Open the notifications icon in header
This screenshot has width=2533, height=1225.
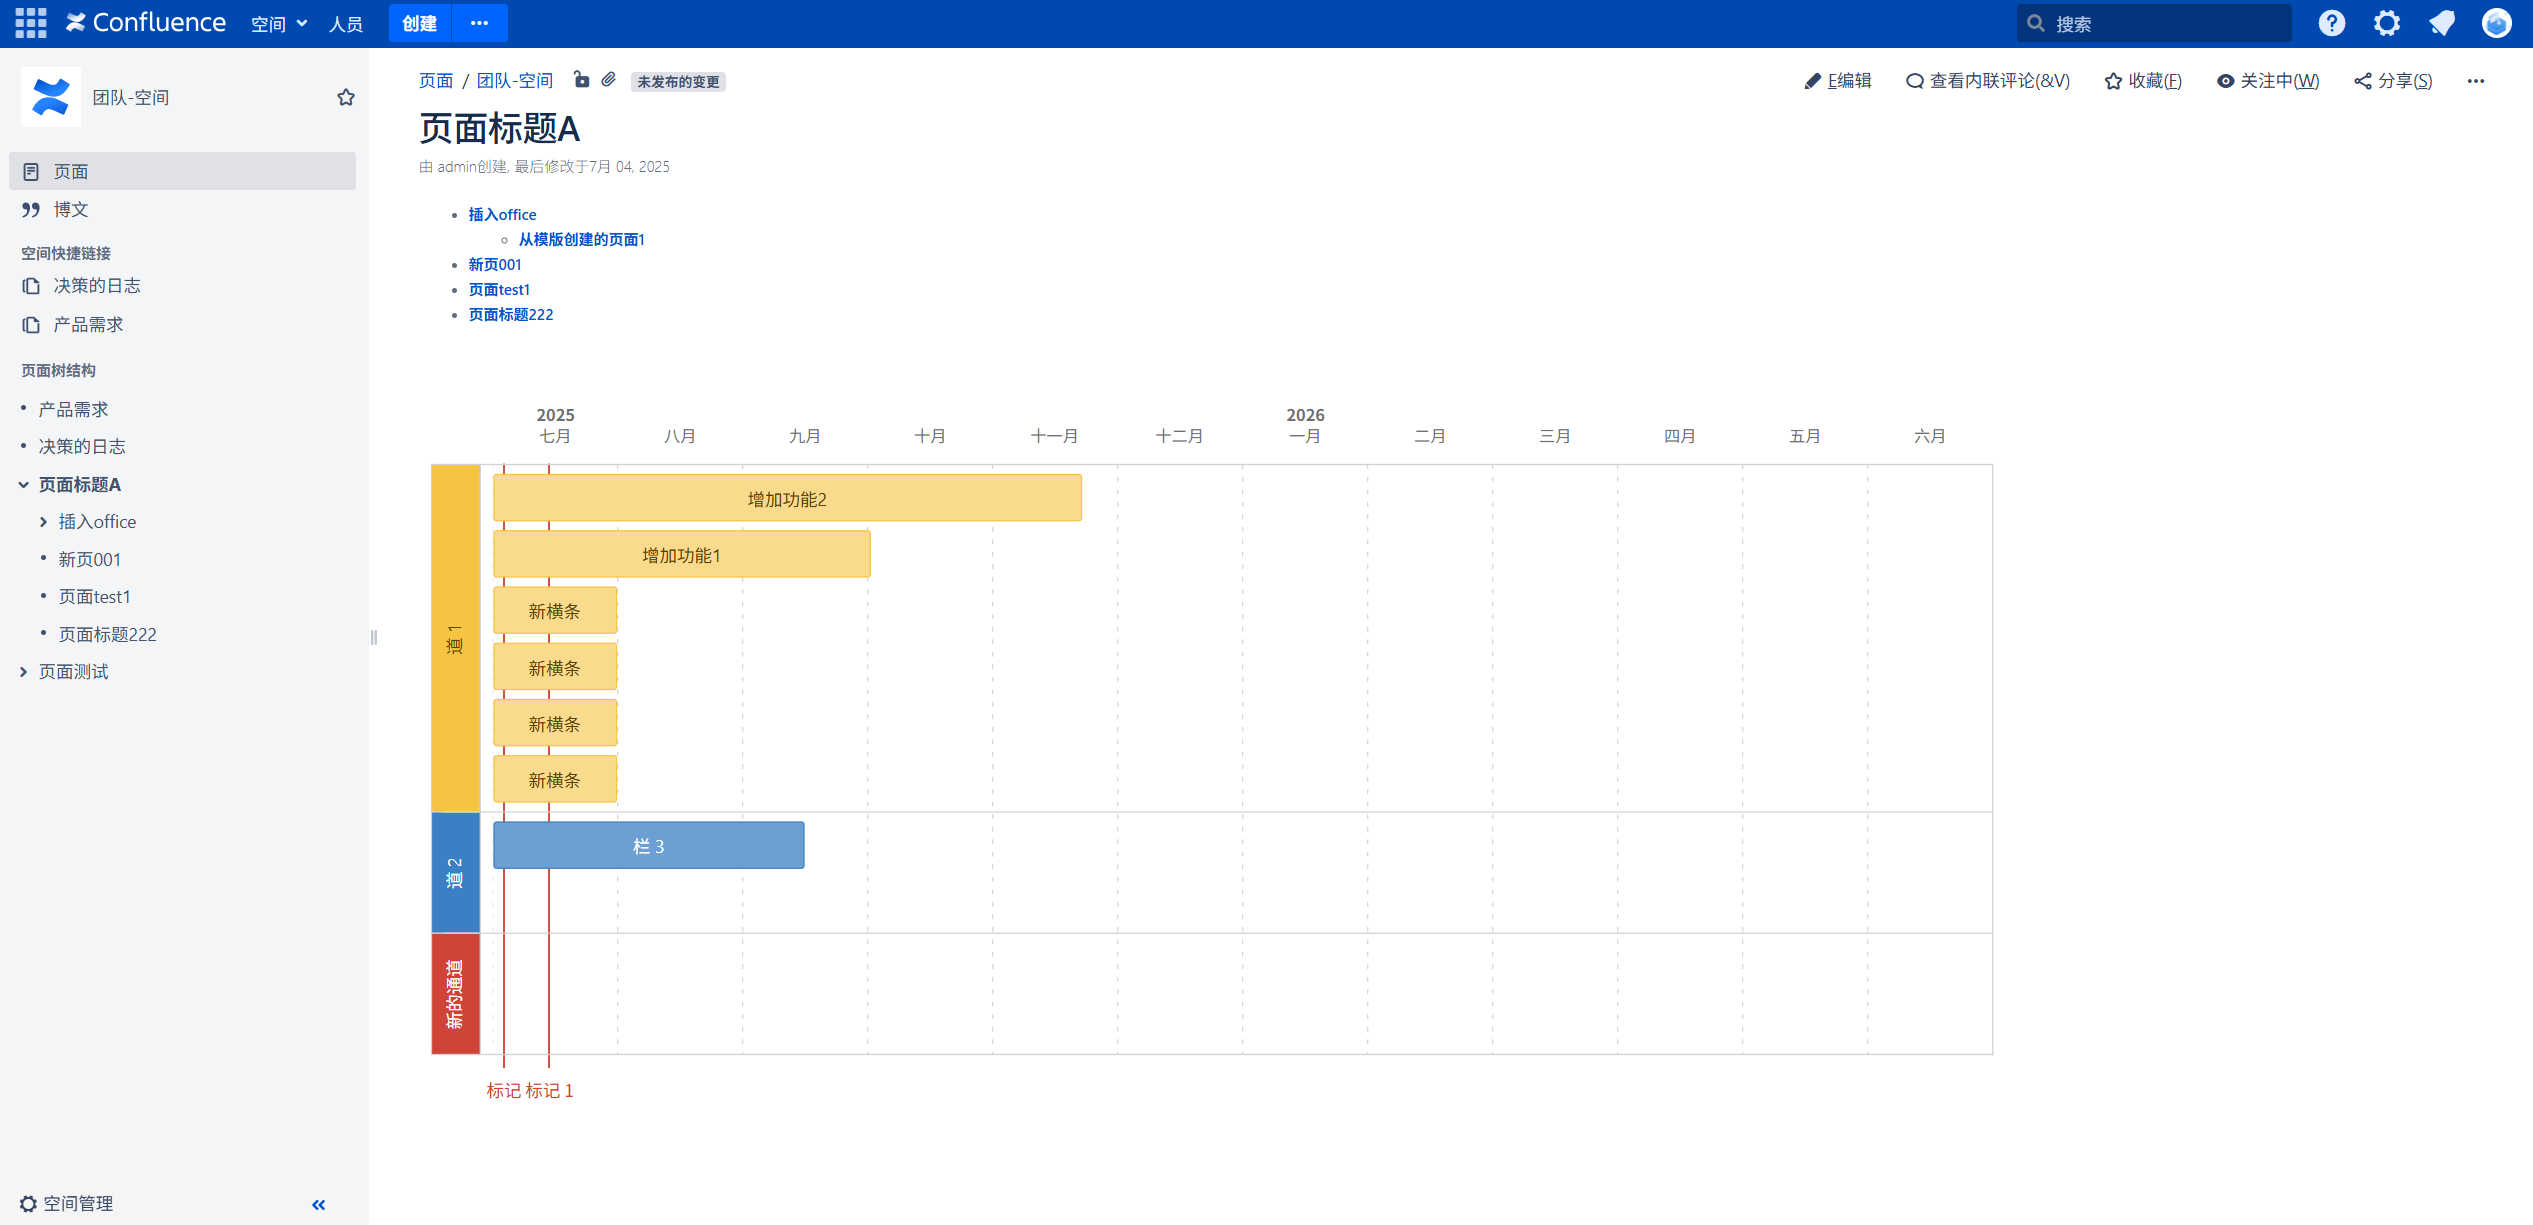tap(2441, 23)
